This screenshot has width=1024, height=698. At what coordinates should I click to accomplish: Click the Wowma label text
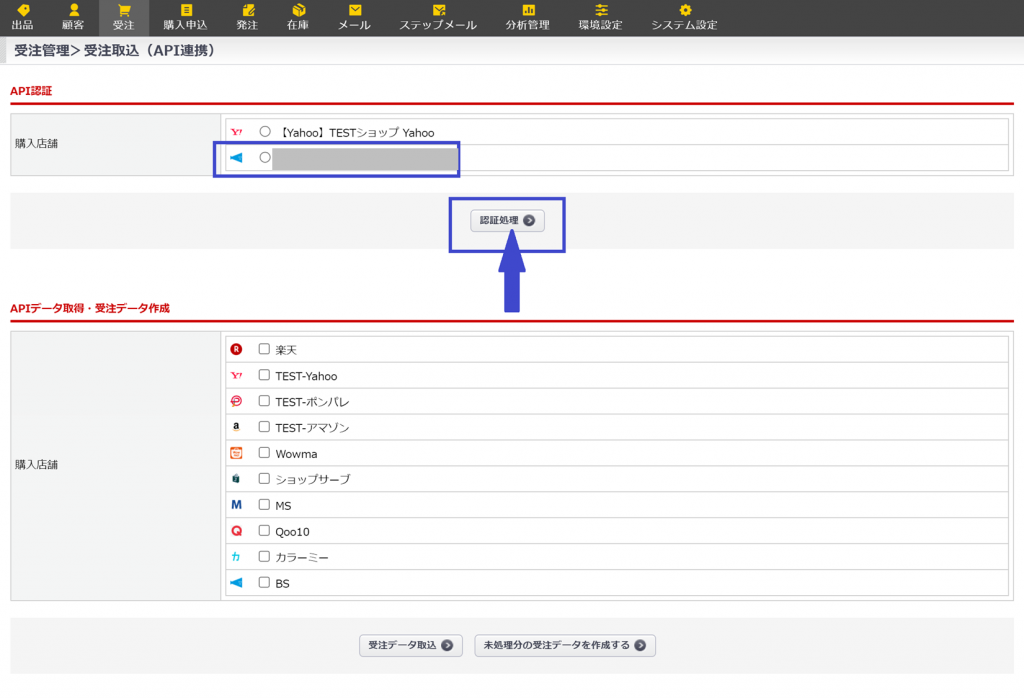pyautogui.click(x=296, y=454)
